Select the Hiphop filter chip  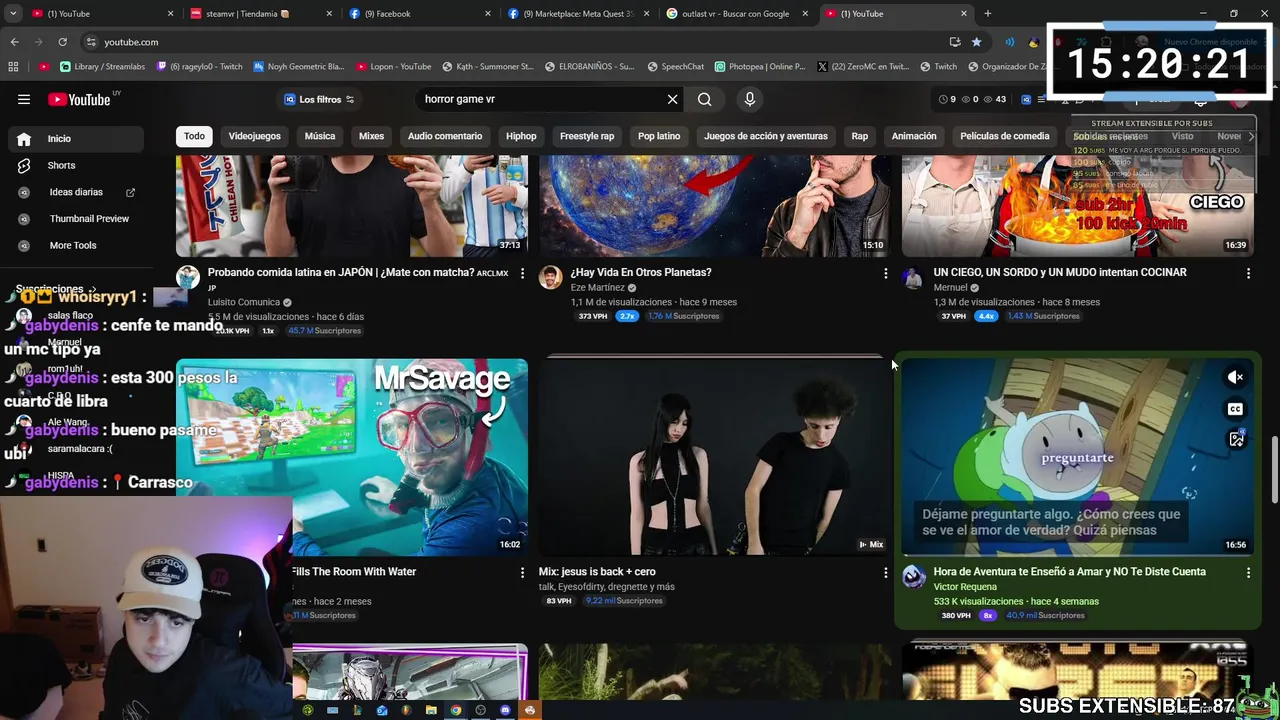521,136
